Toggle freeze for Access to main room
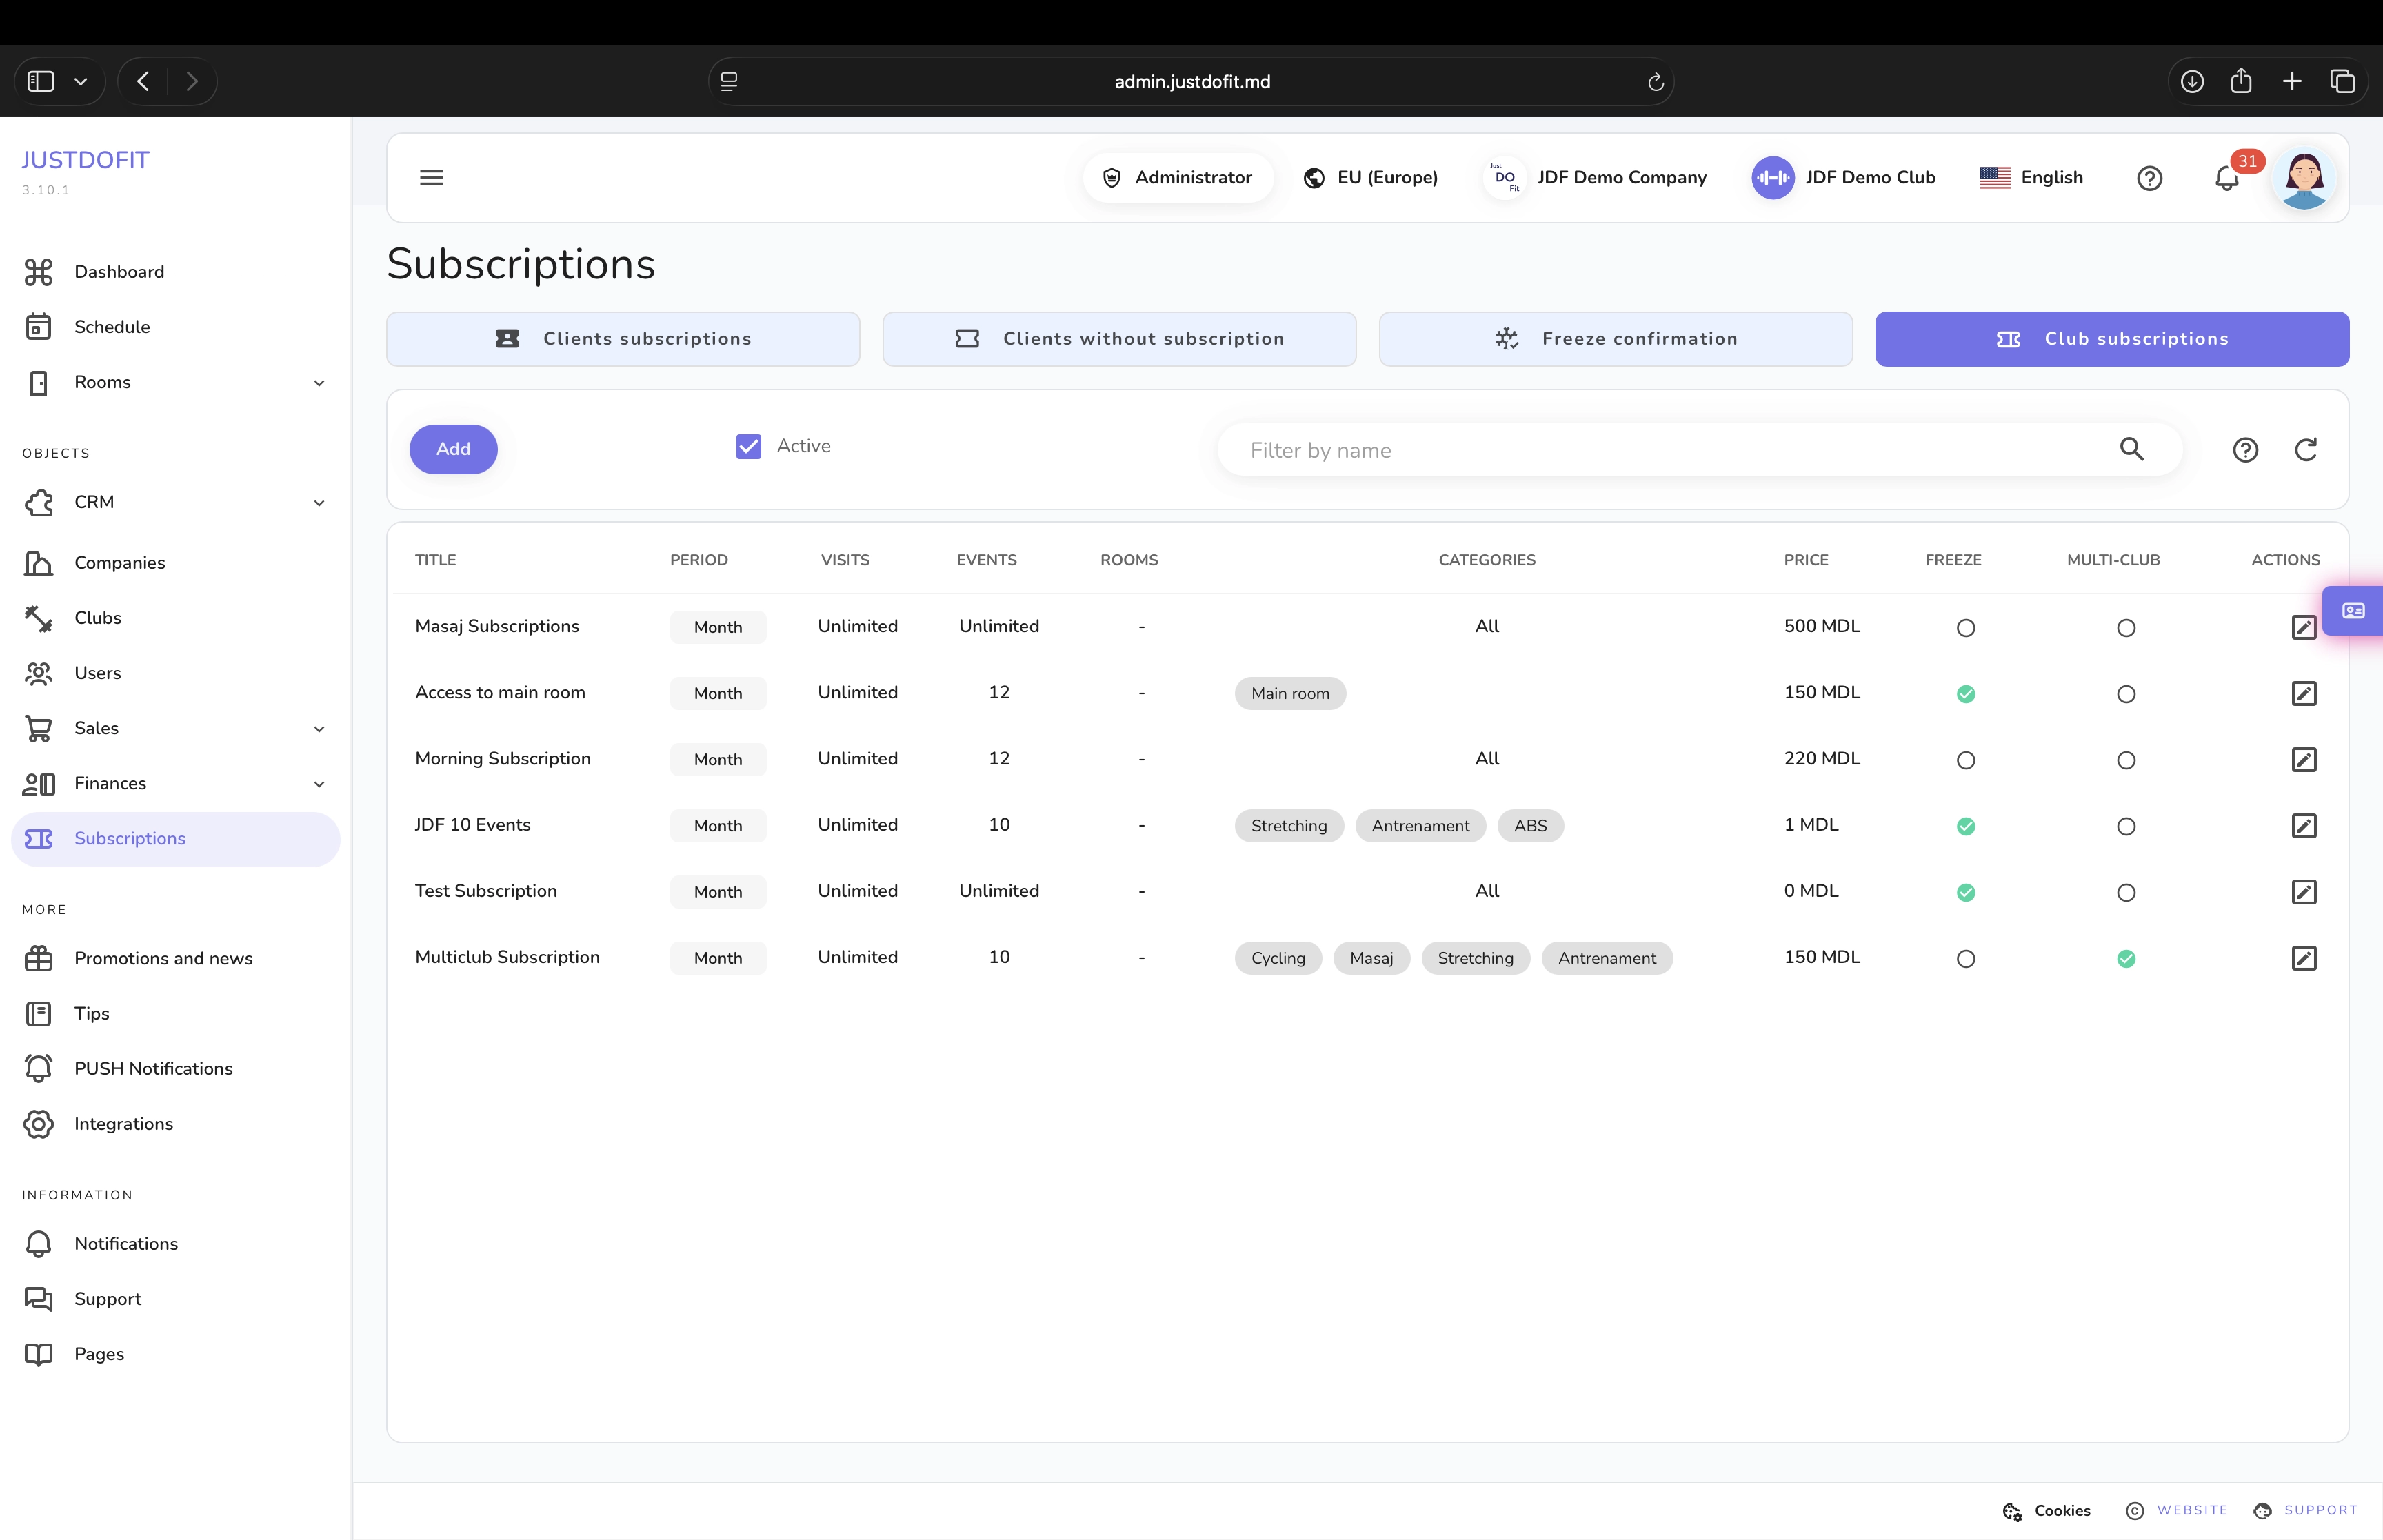Image resolution: width=2383 pixels, height=1540 pixels. coord(1965,694)
